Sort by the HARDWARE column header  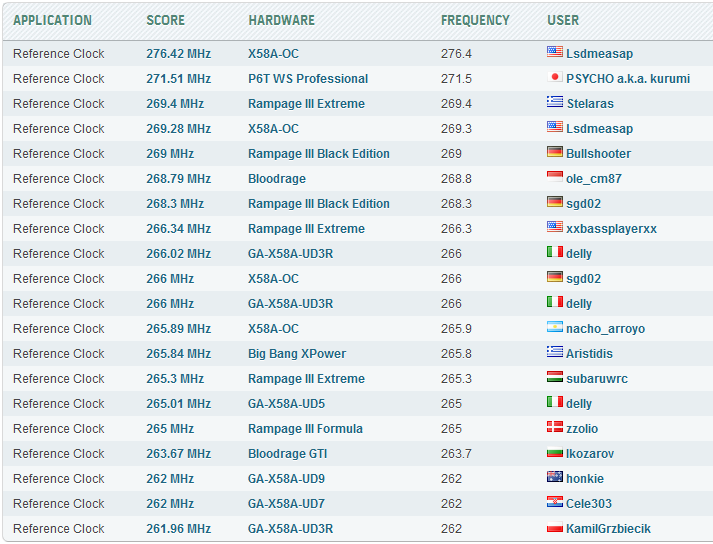[x=281, y=20]
